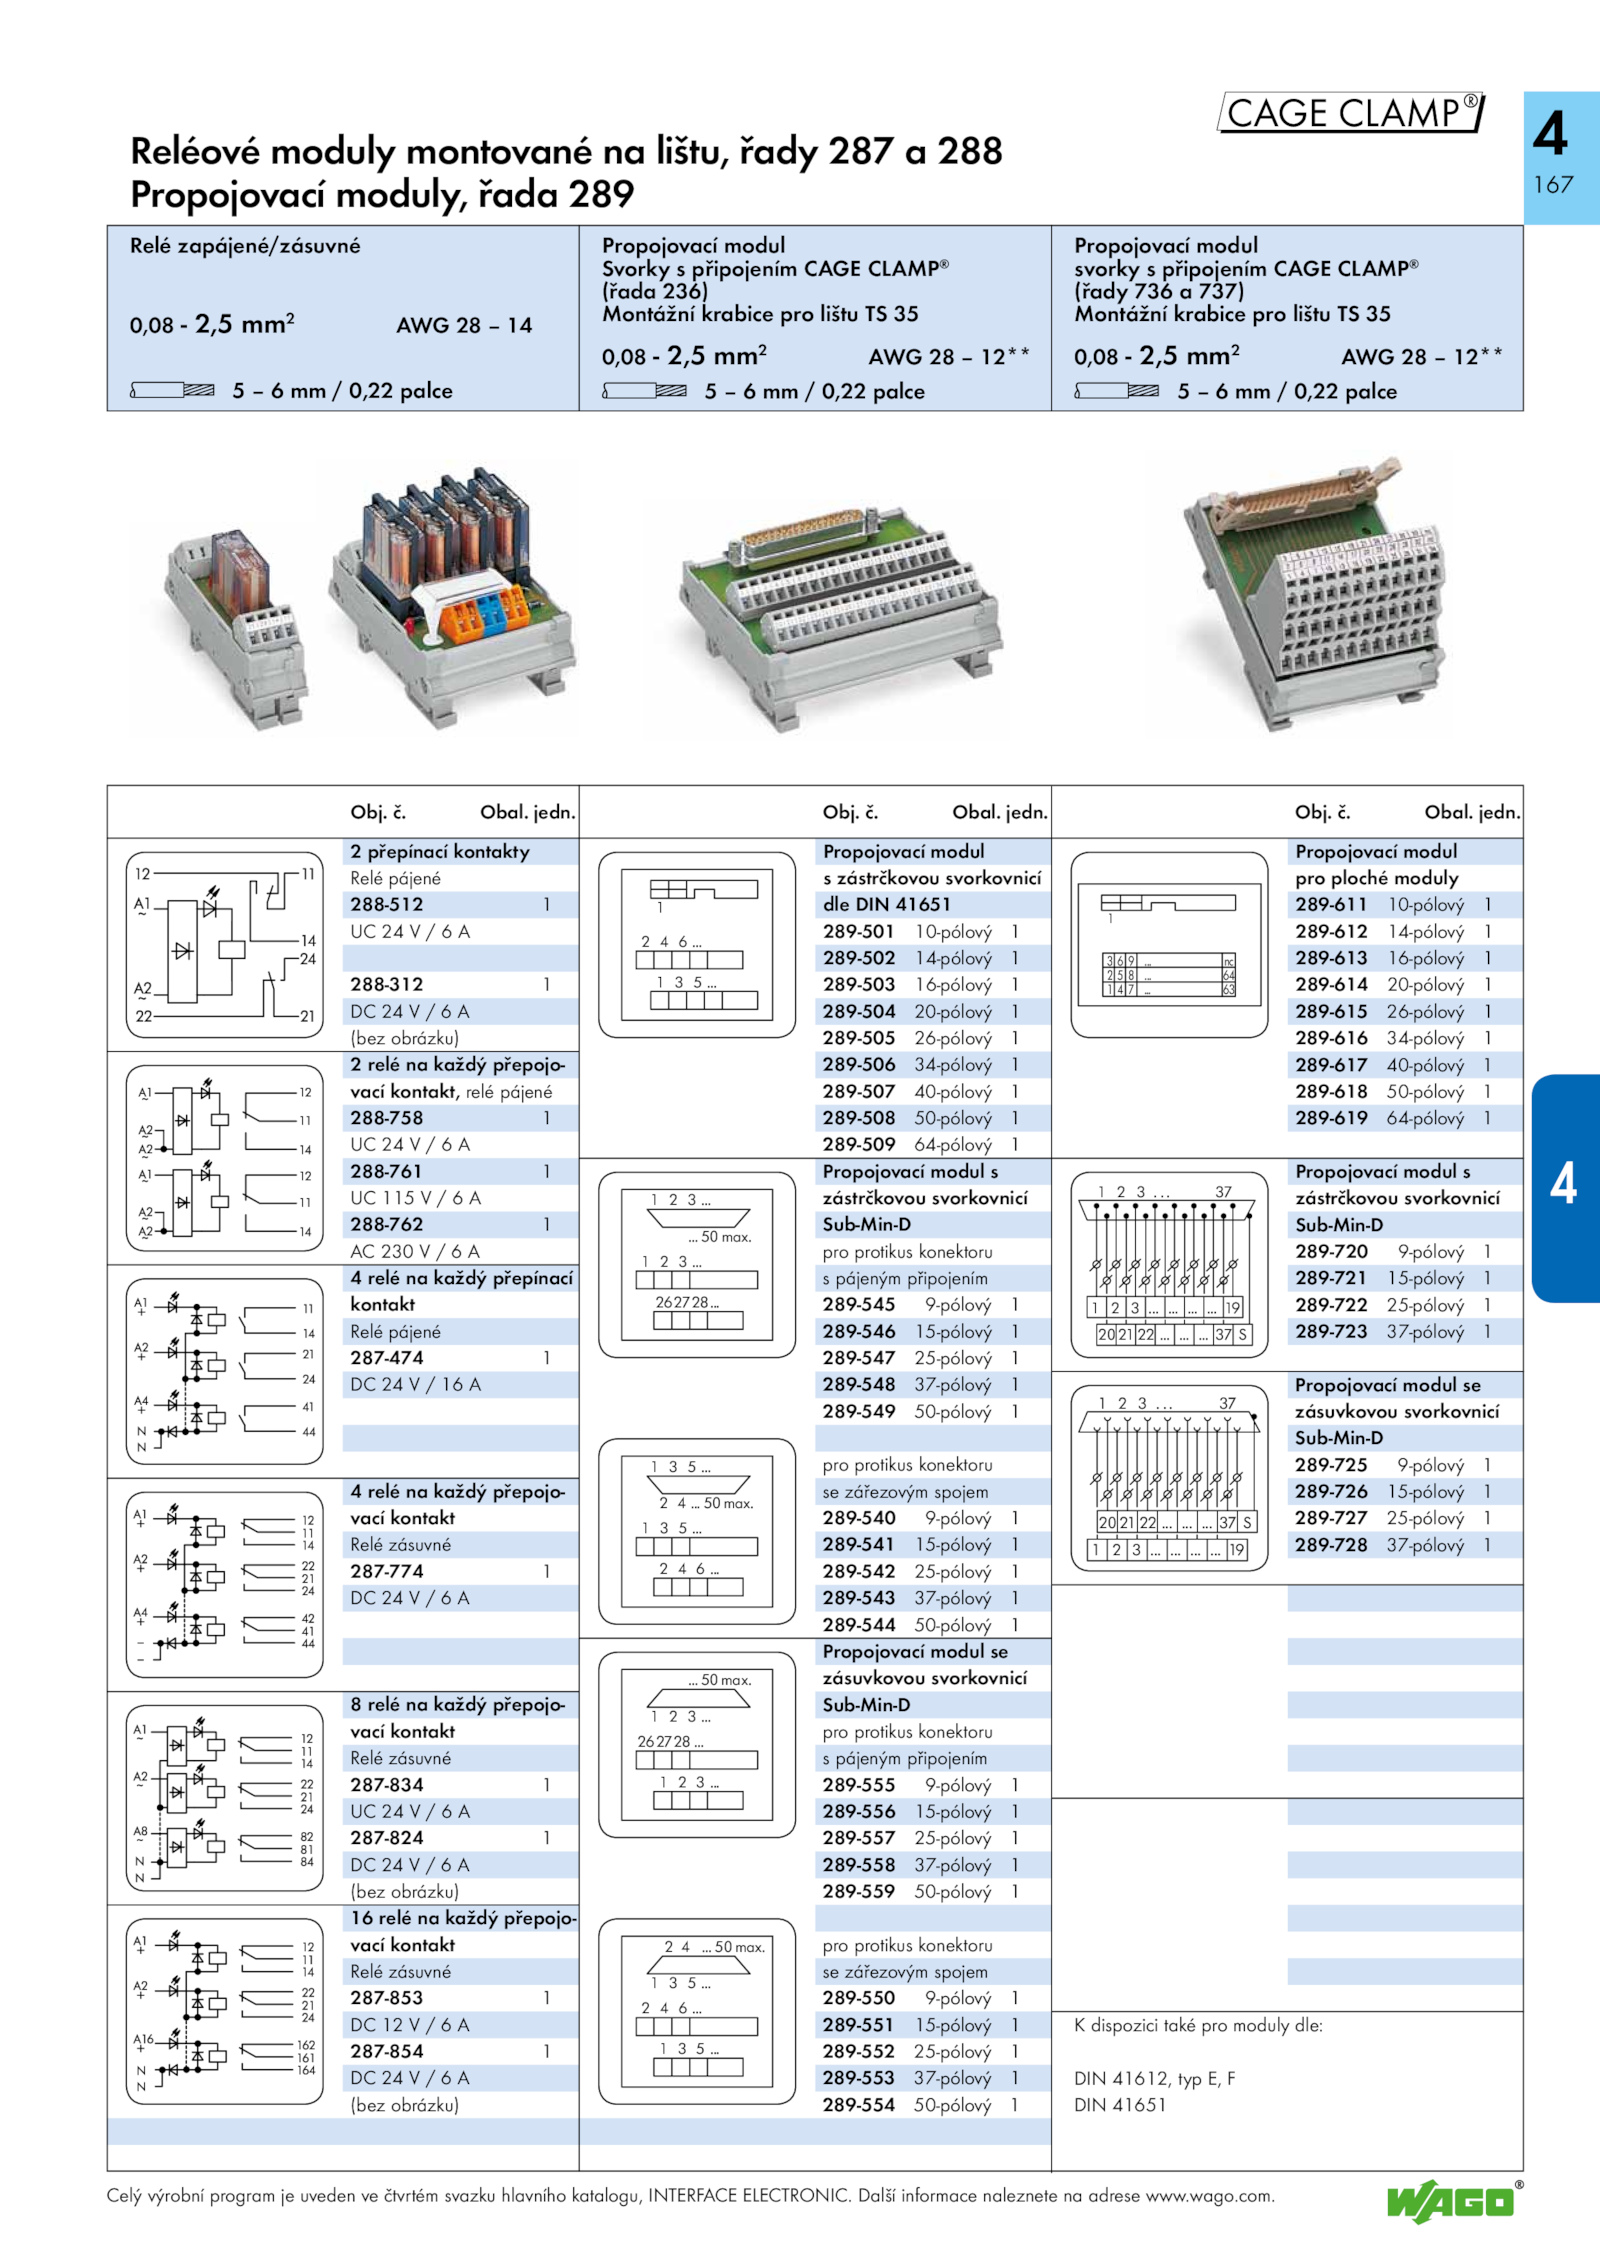Screen dimensions: 1600x2263
Task: Click the www.wago.com address in footer
Action: pyautogui.click(x=1209, y=2196)
